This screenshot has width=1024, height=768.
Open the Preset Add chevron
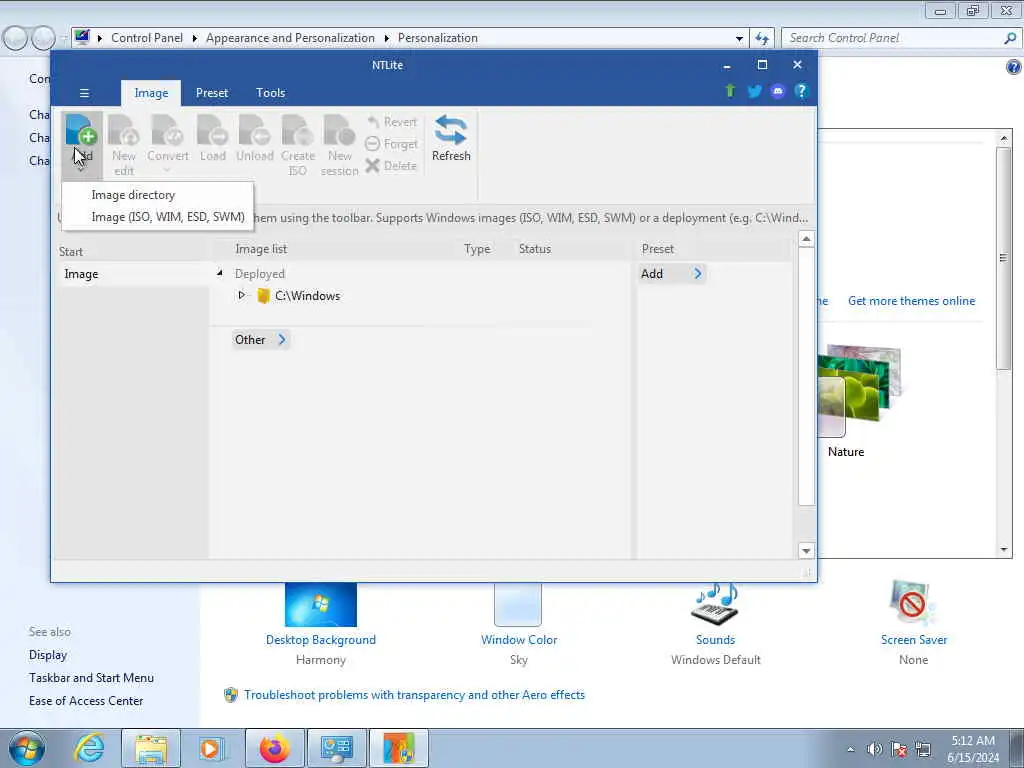point(697,274)
